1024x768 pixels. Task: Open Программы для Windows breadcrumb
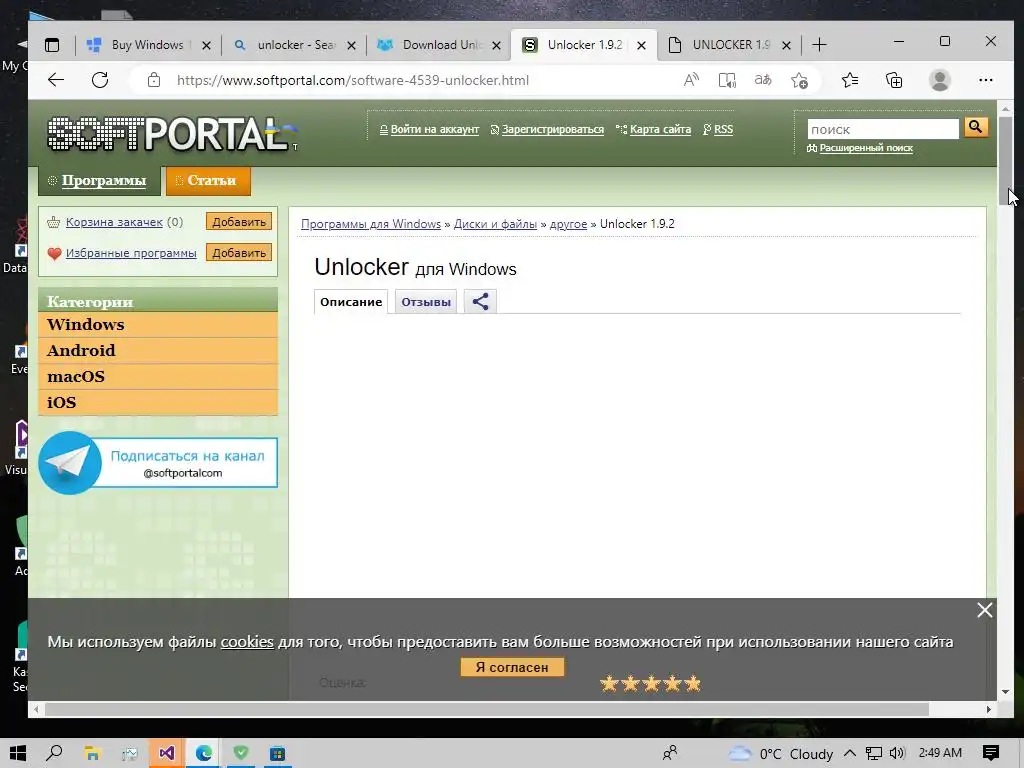coord(371,224)
